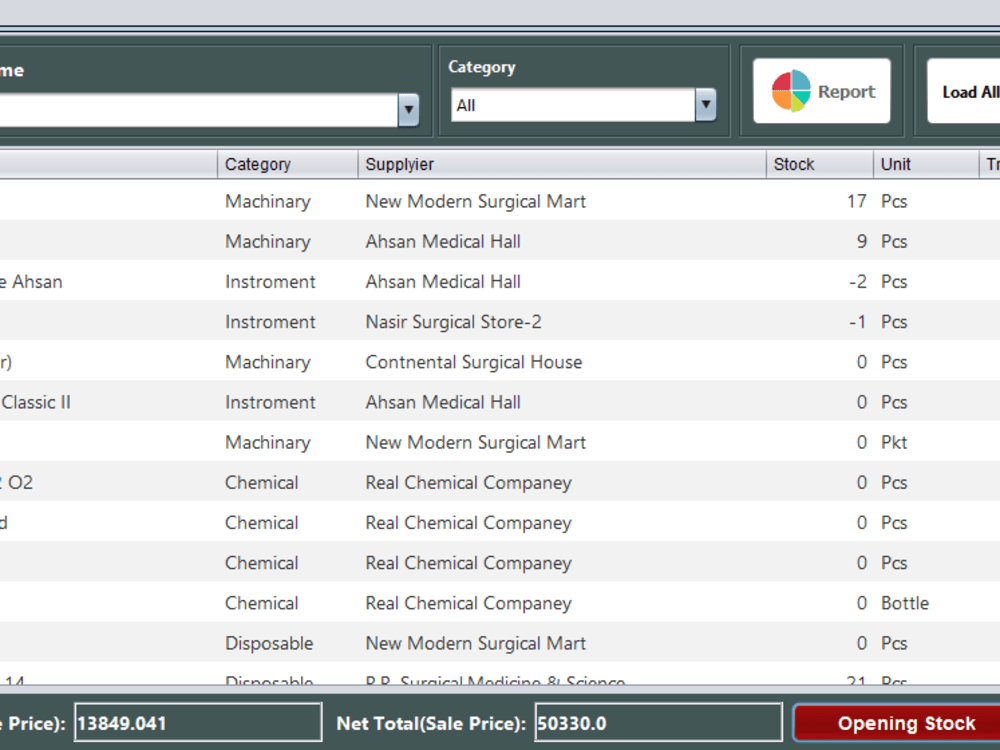Select the Contnental Surgical House row
The image size is (1000, 750).
500,362
